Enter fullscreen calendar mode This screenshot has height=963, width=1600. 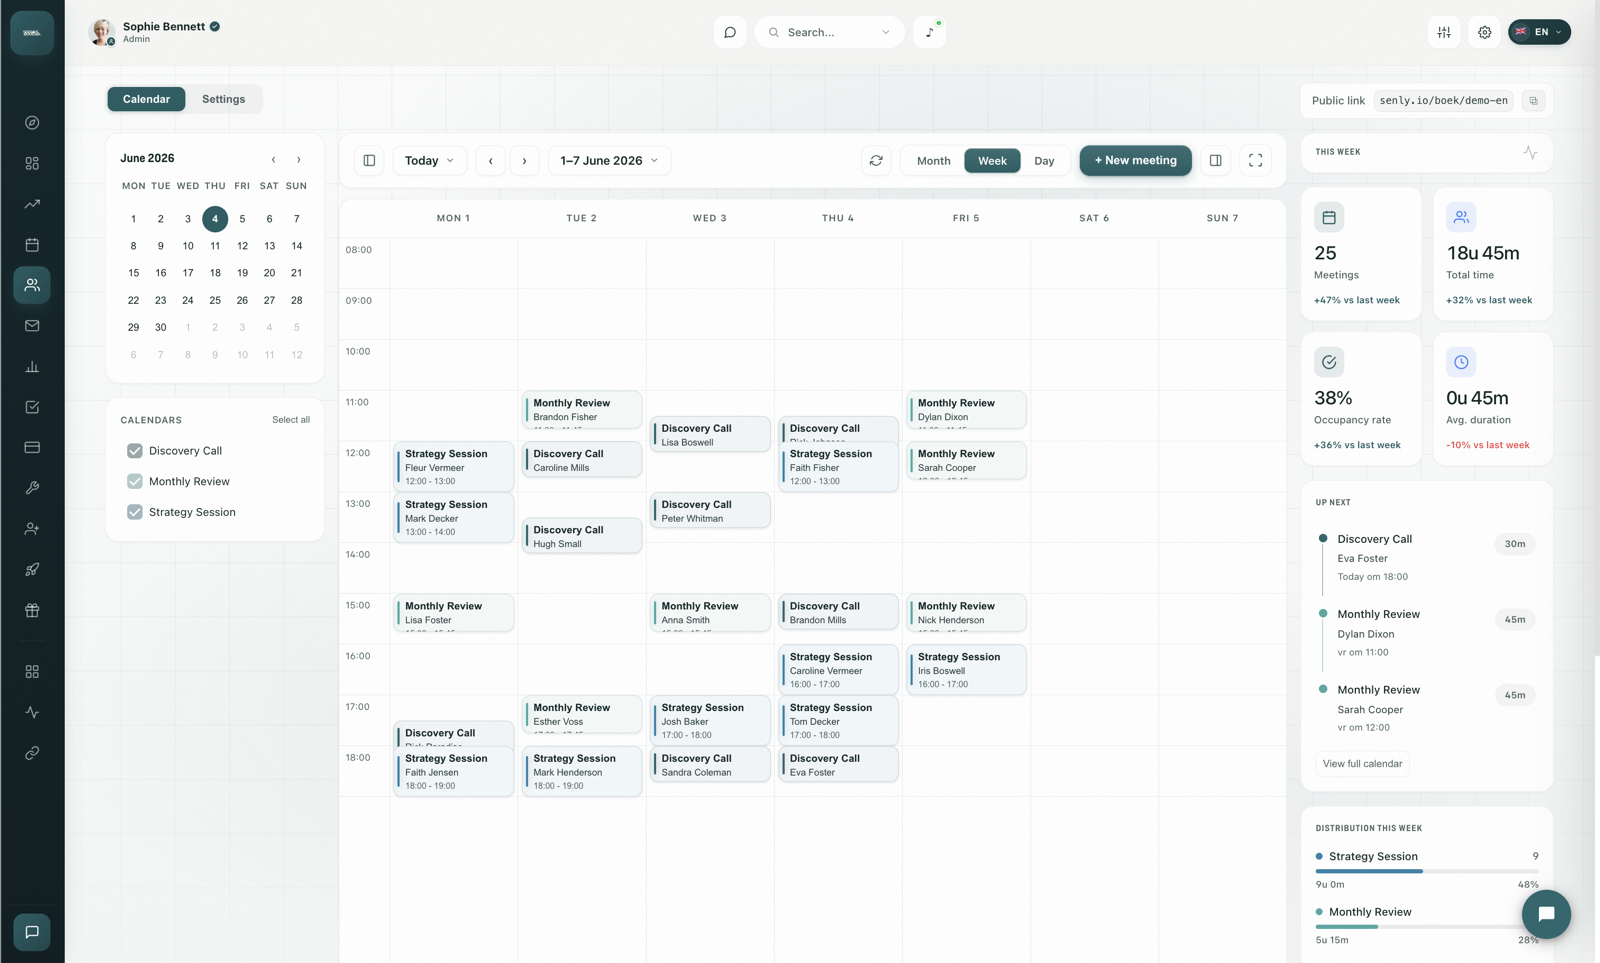[x=1256, y=161]
